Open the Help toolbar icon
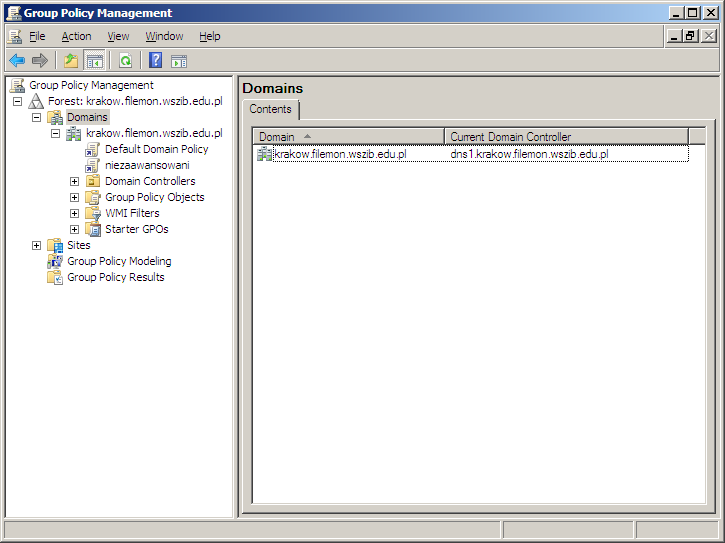 (x=155, y=61)
